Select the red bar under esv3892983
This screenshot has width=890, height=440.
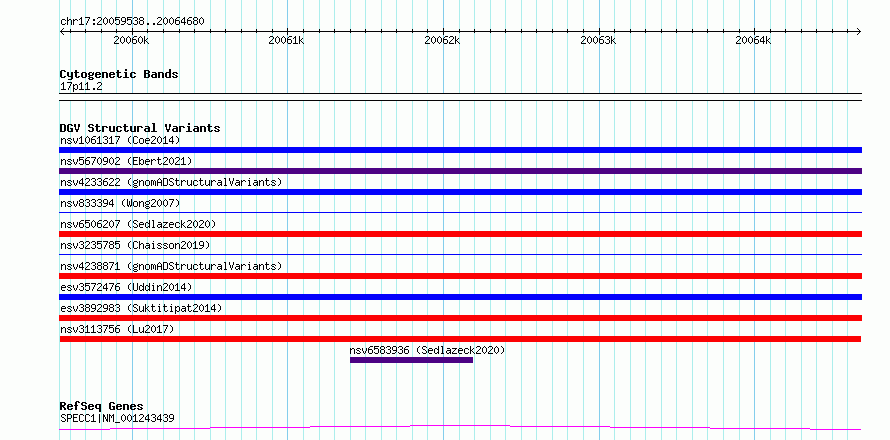460,318
